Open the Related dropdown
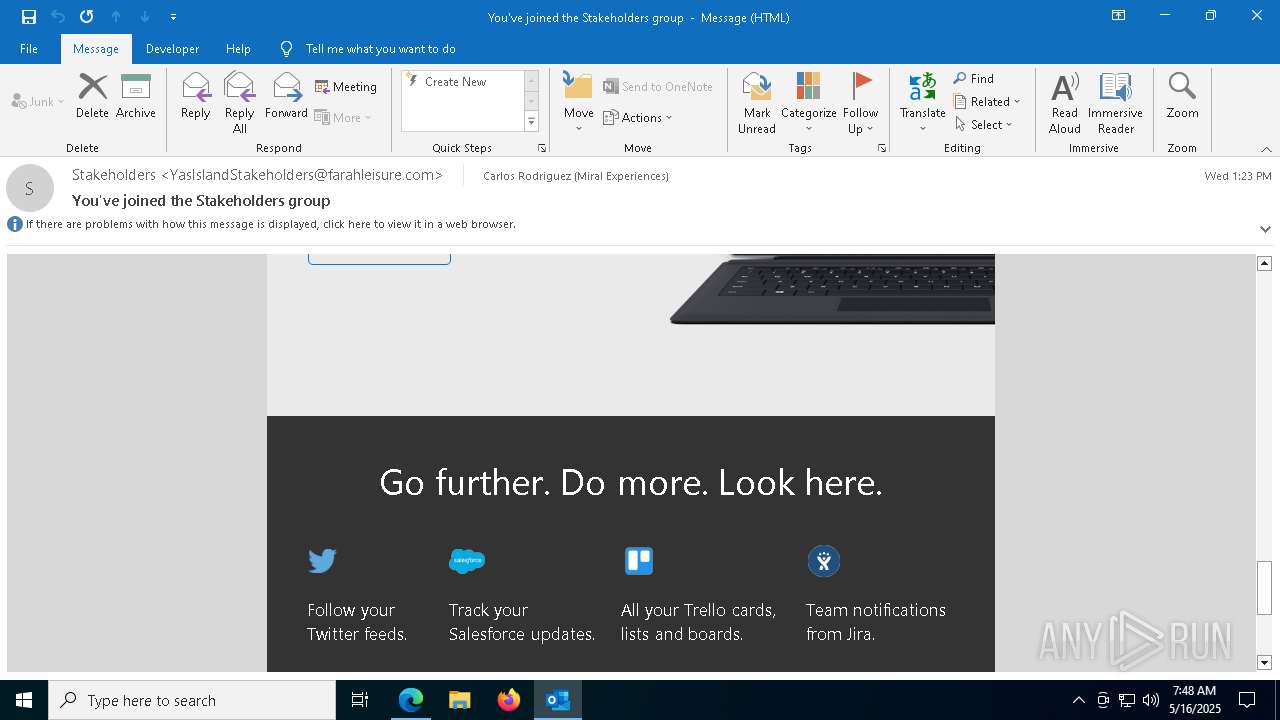 tap(987, 101)
